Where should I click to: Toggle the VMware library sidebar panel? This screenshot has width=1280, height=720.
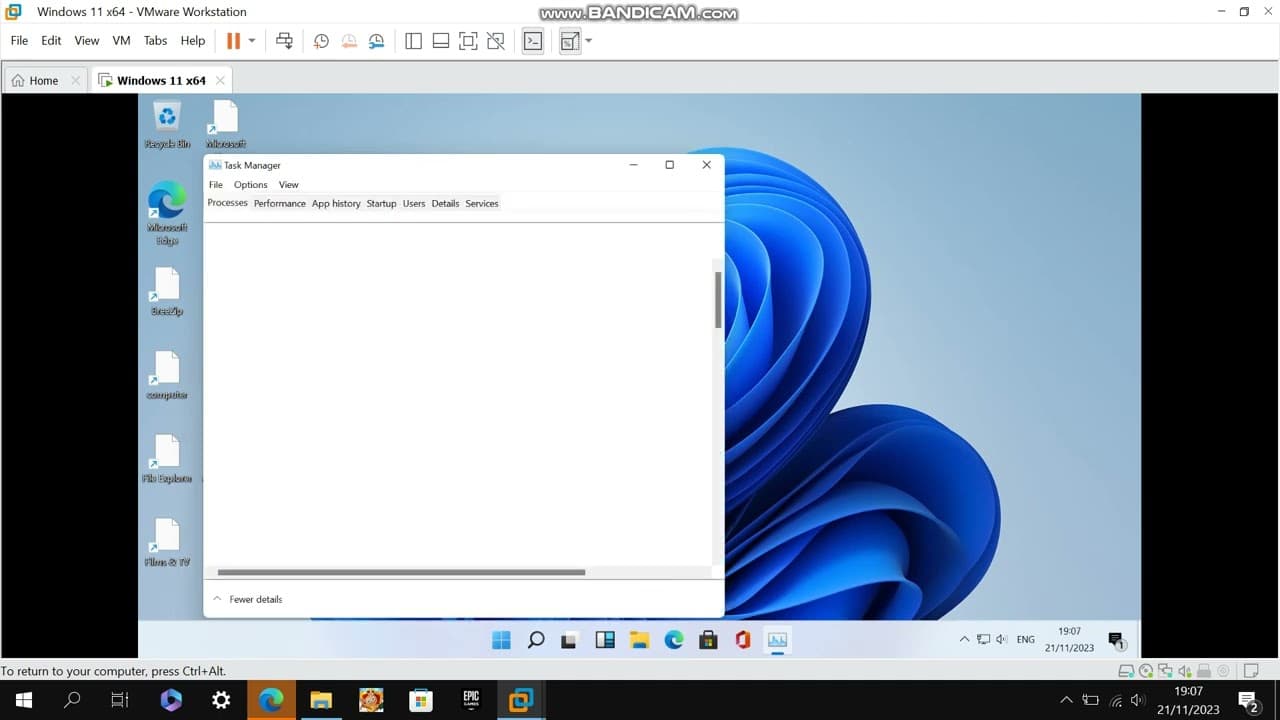pyautogui.click(x=413, y=41)
